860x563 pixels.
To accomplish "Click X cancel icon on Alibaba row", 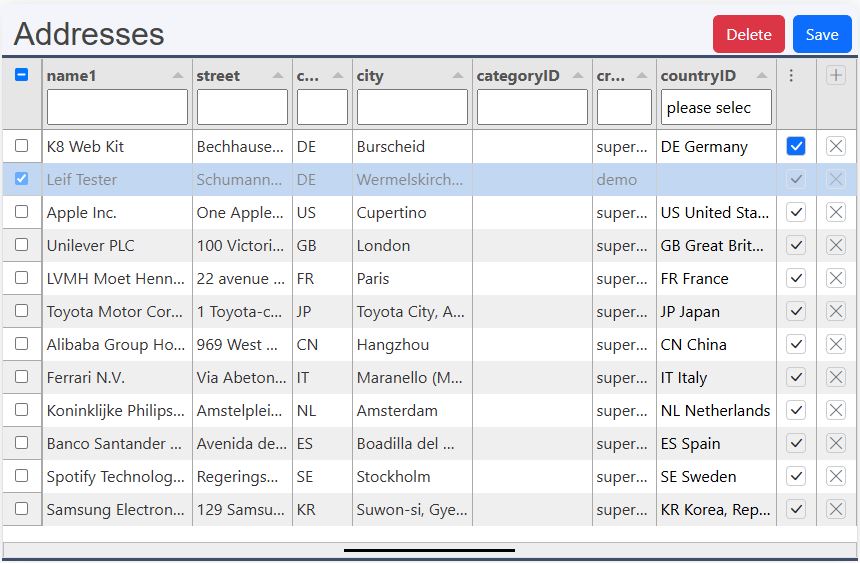I will click(x=836, y=344).
